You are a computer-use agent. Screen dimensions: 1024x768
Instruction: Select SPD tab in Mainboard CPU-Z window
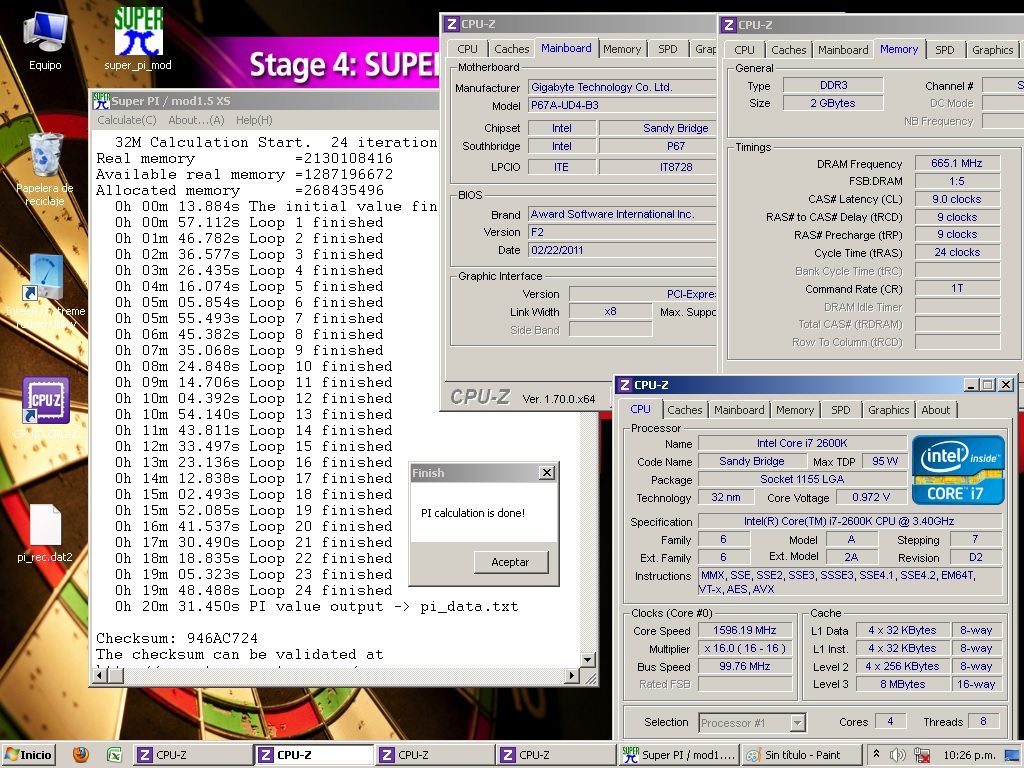[x=667, y=49]
